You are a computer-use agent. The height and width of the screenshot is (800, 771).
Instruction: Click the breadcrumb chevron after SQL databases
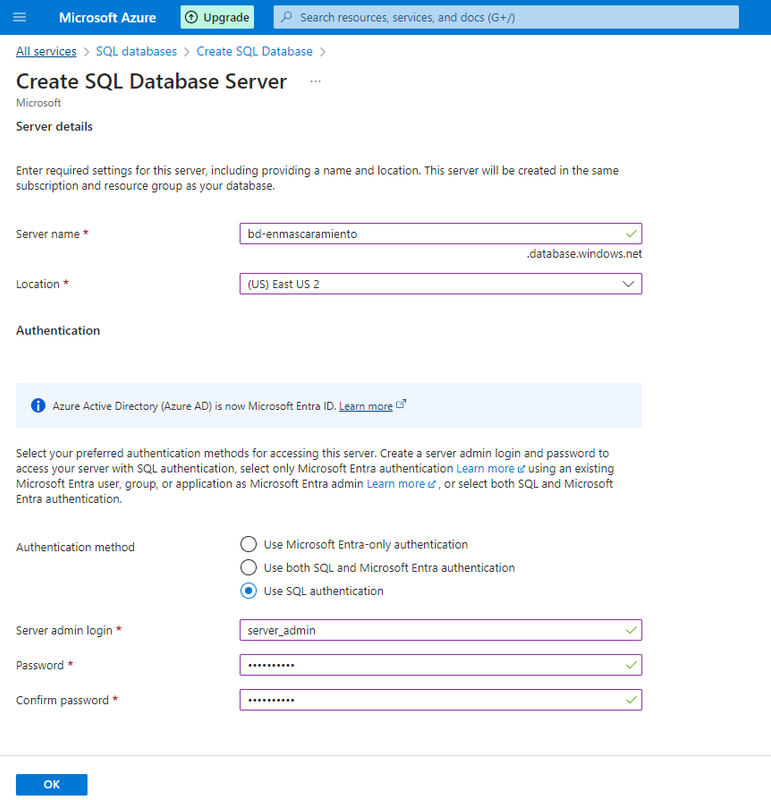(187, 52)
